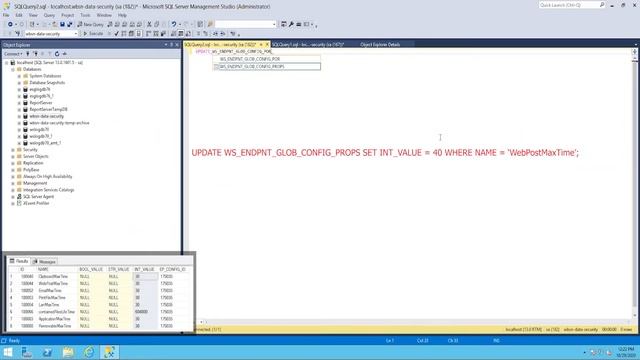
Task: Click the Save All icon
Action: tap(70, 24)
